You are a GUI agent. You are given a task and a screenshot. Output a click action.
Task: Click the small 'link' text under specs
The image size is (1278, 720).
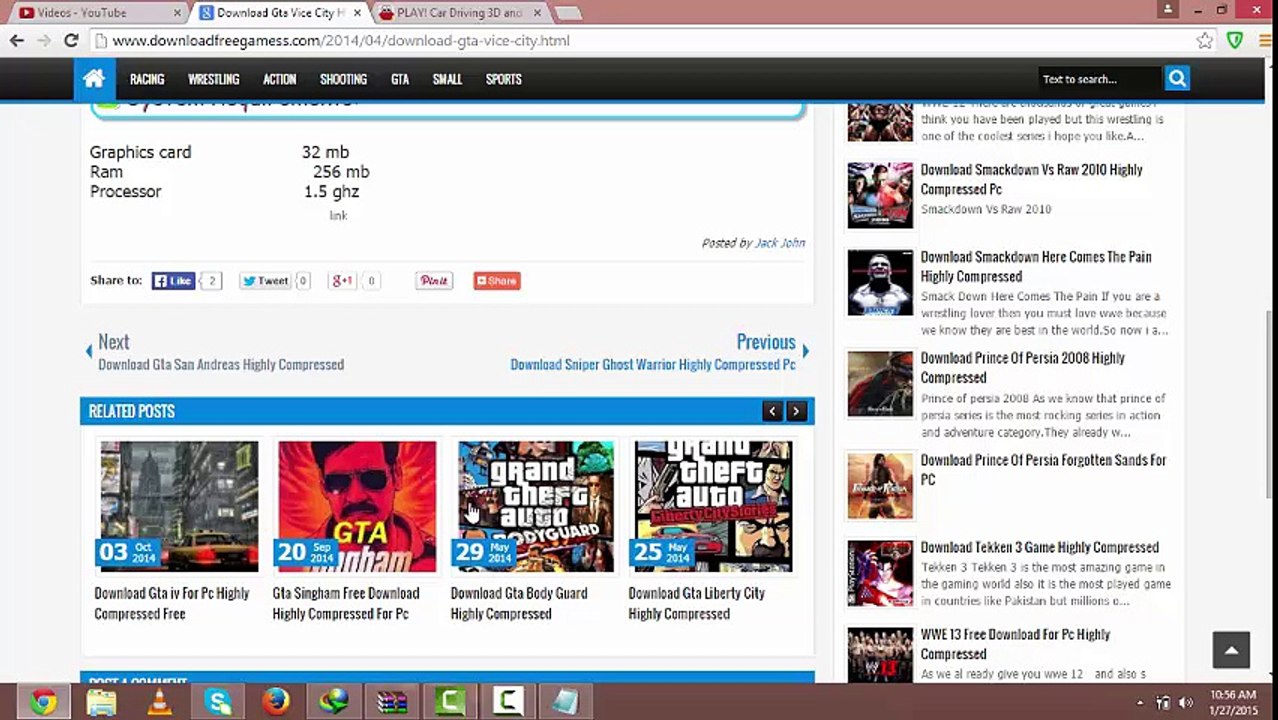tap(339, 216)
